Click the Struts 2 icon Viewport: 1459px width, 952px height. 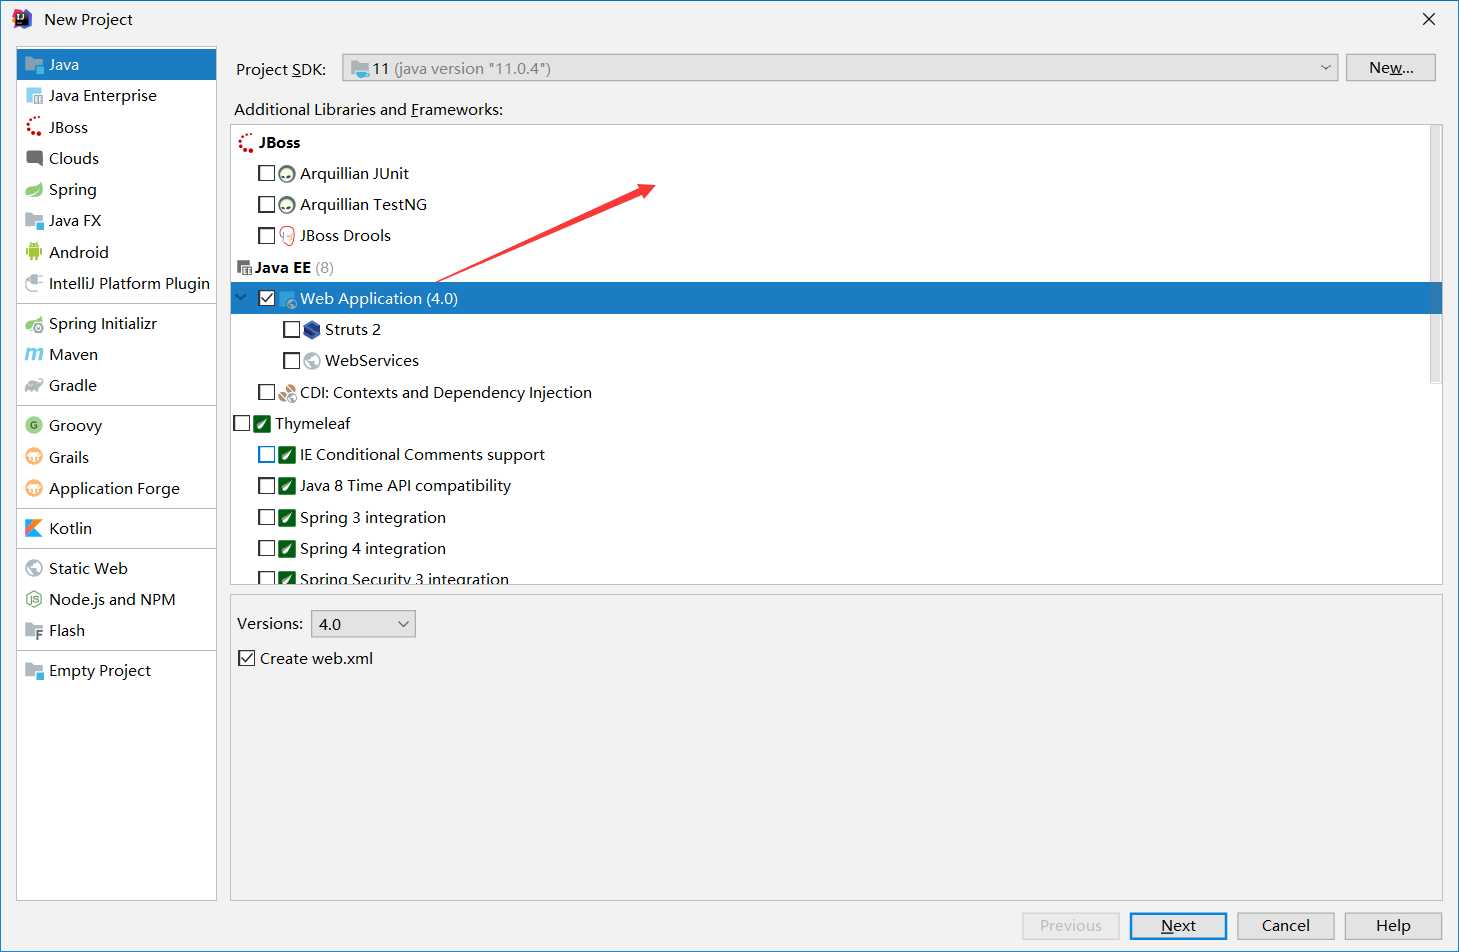pyautogui.click(x=312, y=330)
